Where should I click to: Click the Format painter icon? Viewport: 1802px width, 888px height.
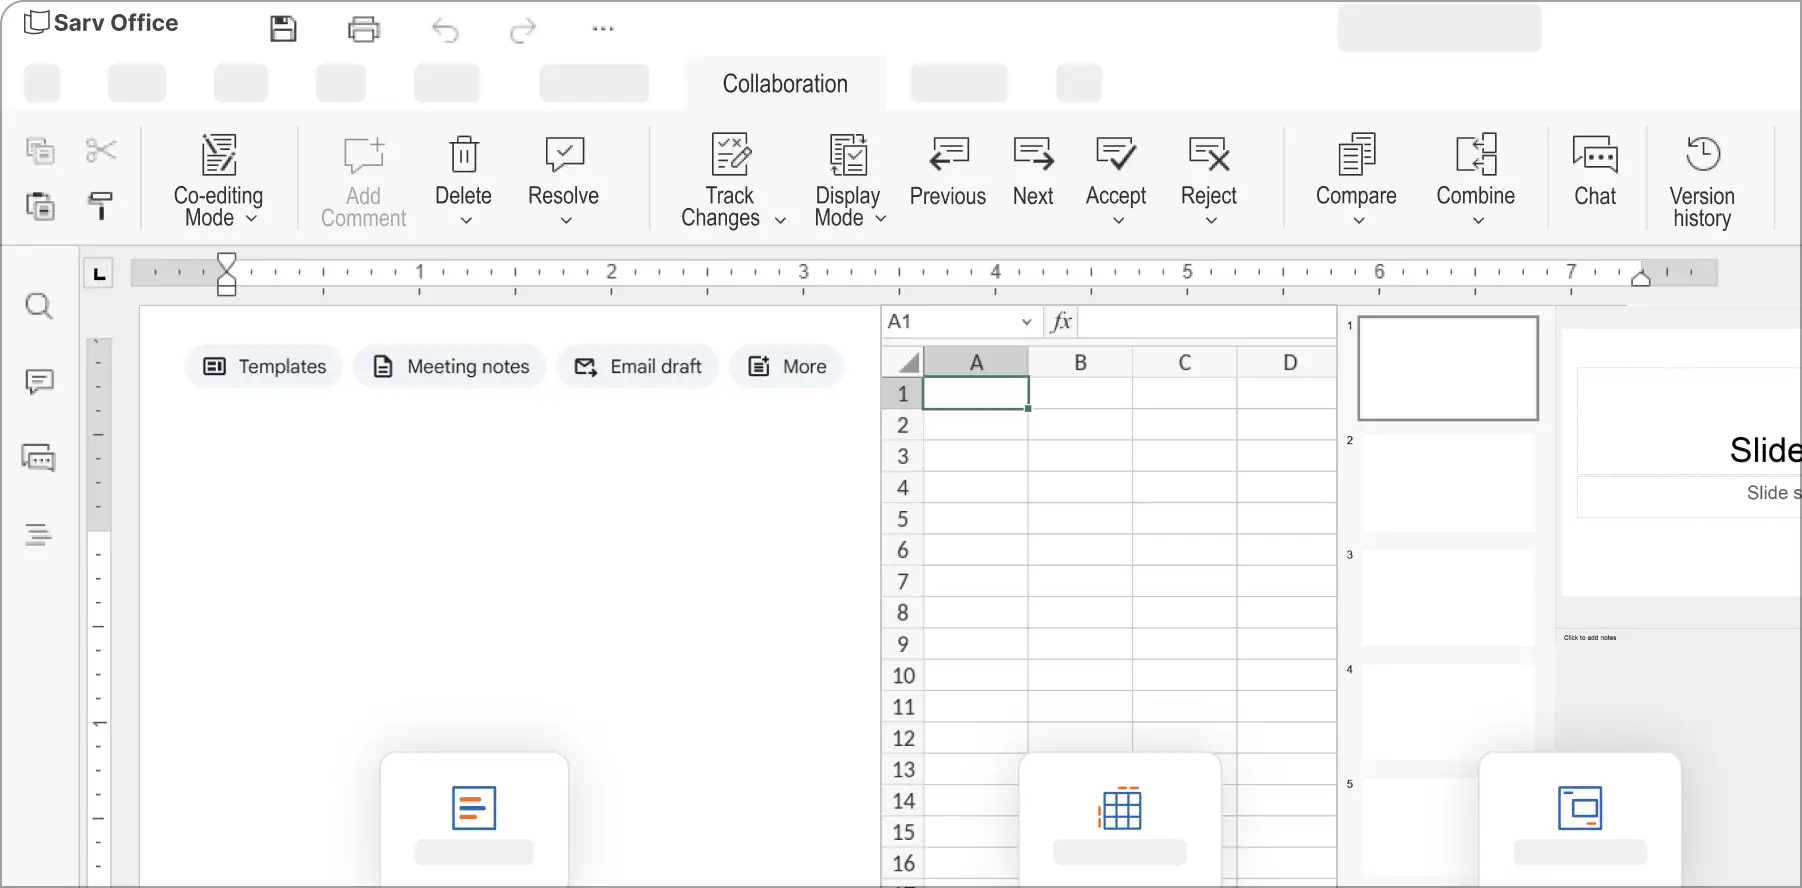[x=101, y=205]
